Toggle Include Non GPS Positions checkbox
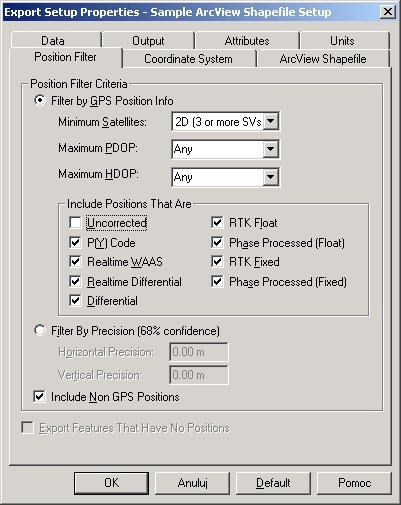The height and width of the screenshot is (505, 401). click(x=39, y=397)
